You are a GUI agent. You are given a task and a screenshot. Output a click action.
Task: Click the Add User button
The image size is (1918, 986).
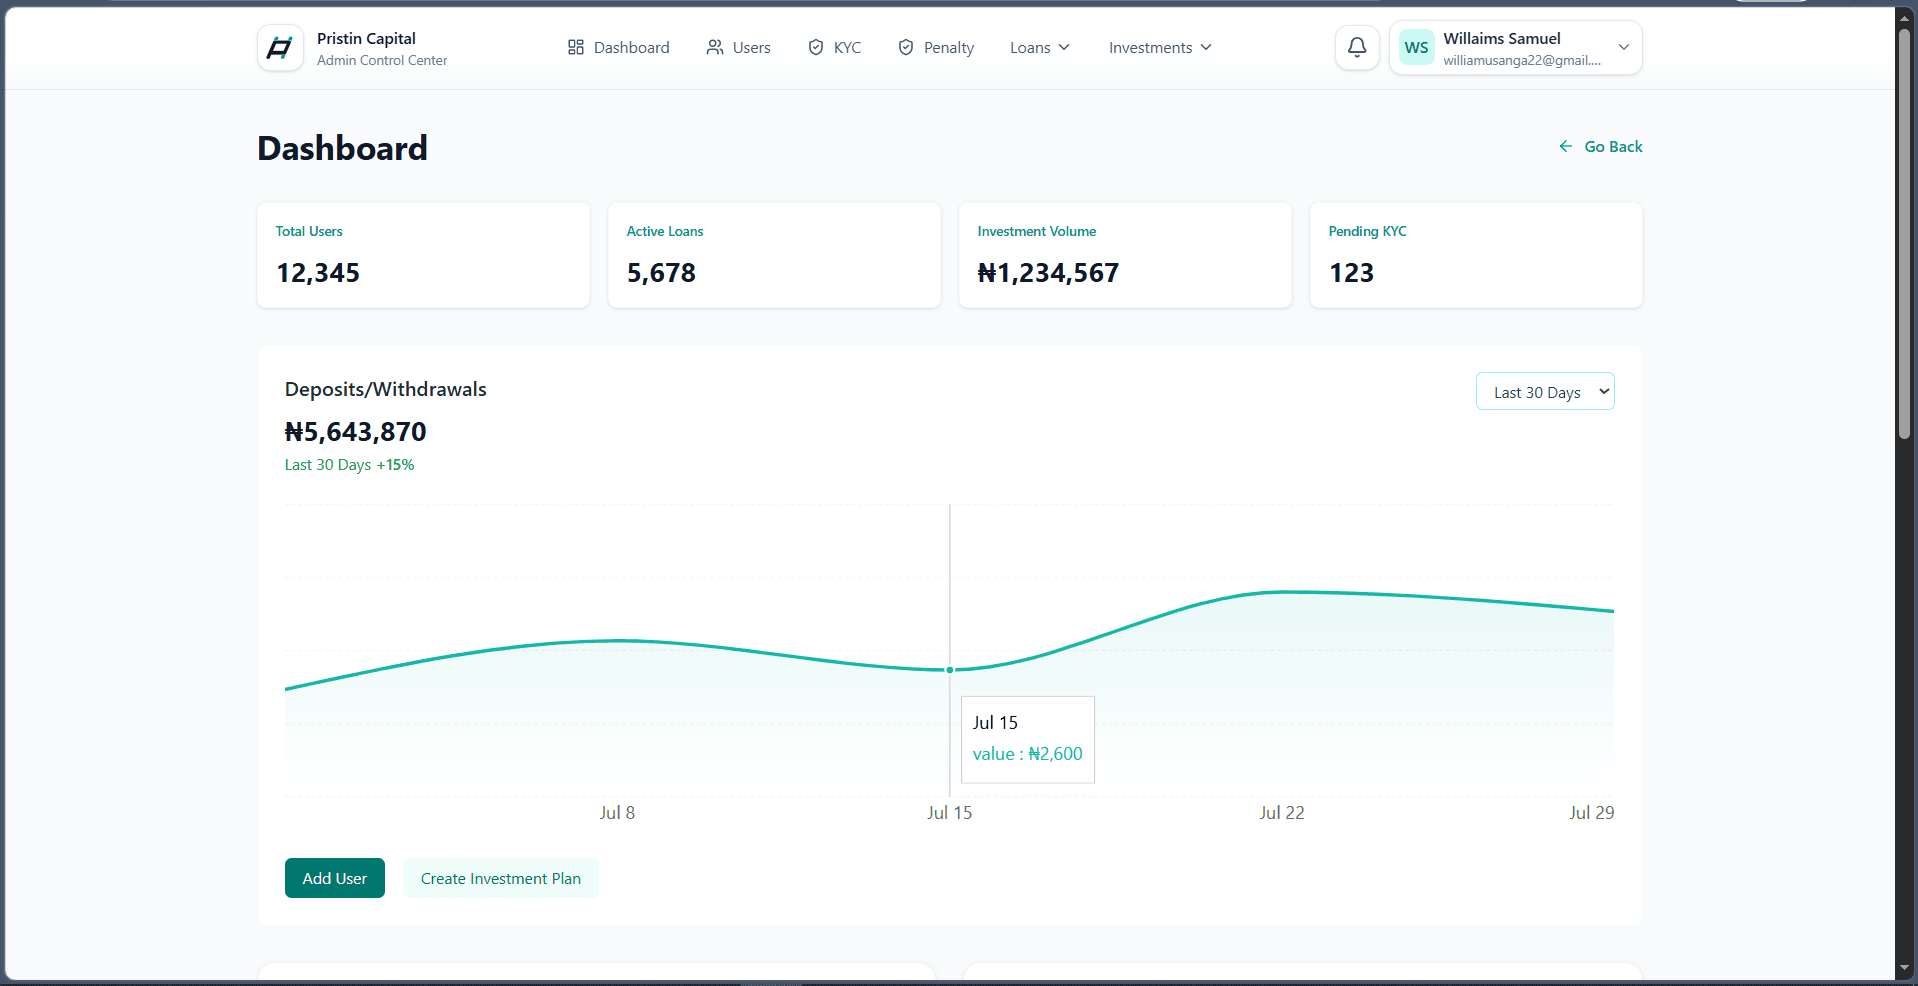(335, 878)
